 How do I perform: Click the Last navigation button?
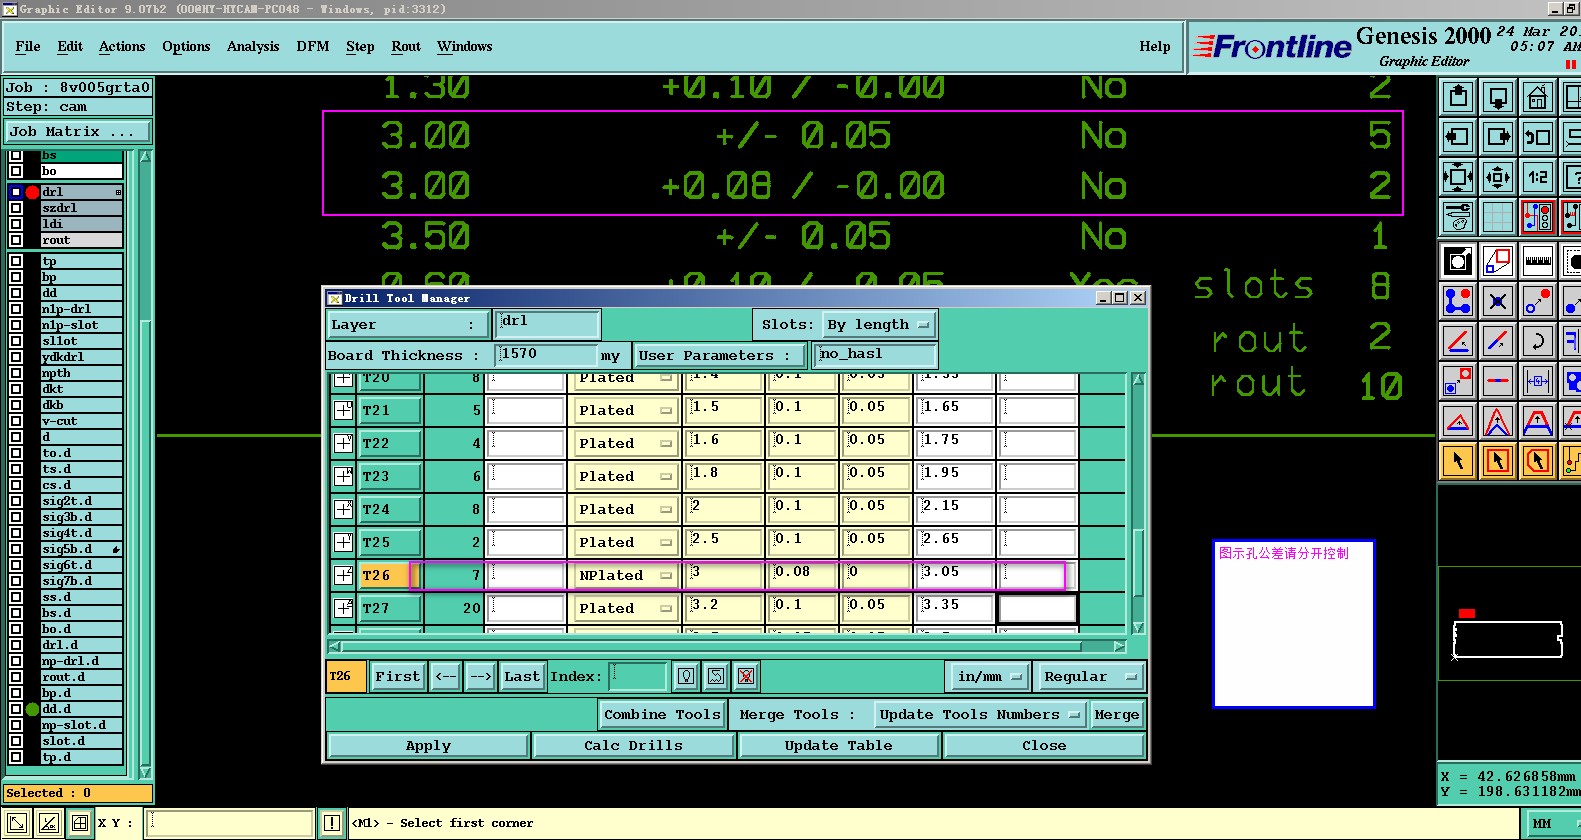522,677
